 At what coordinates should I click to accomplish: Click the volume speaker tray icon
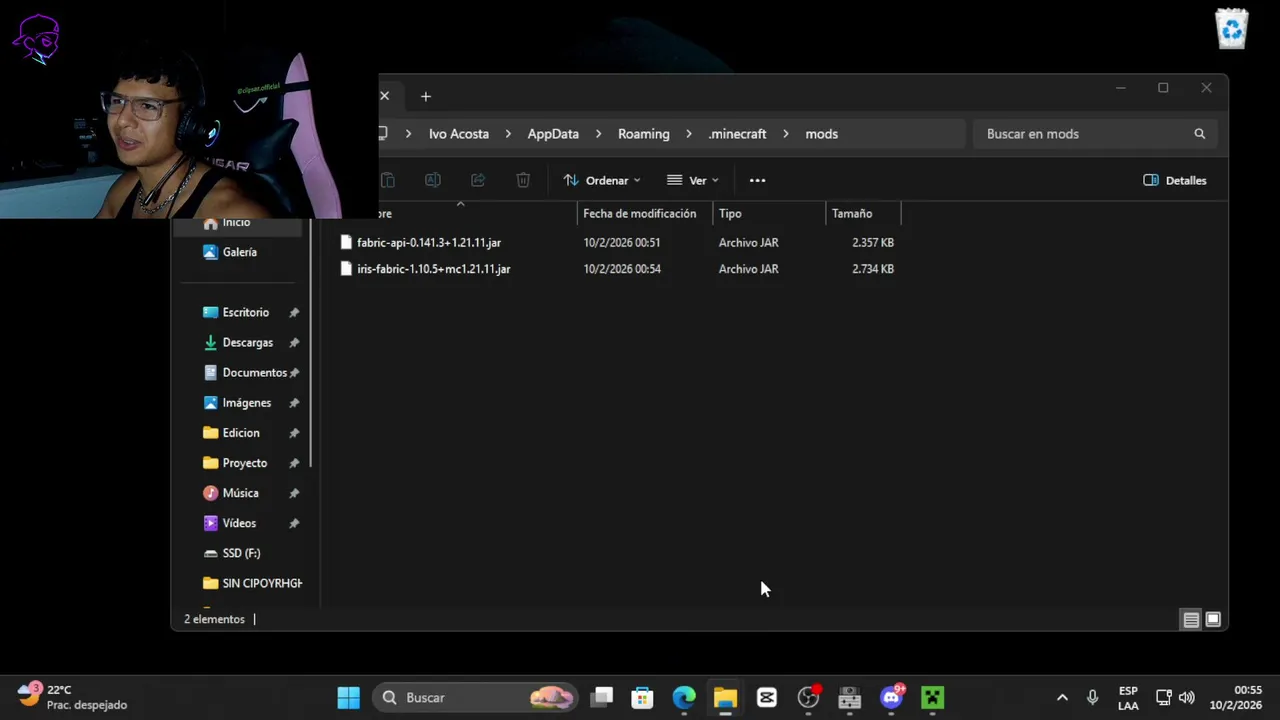point(1187,697)
